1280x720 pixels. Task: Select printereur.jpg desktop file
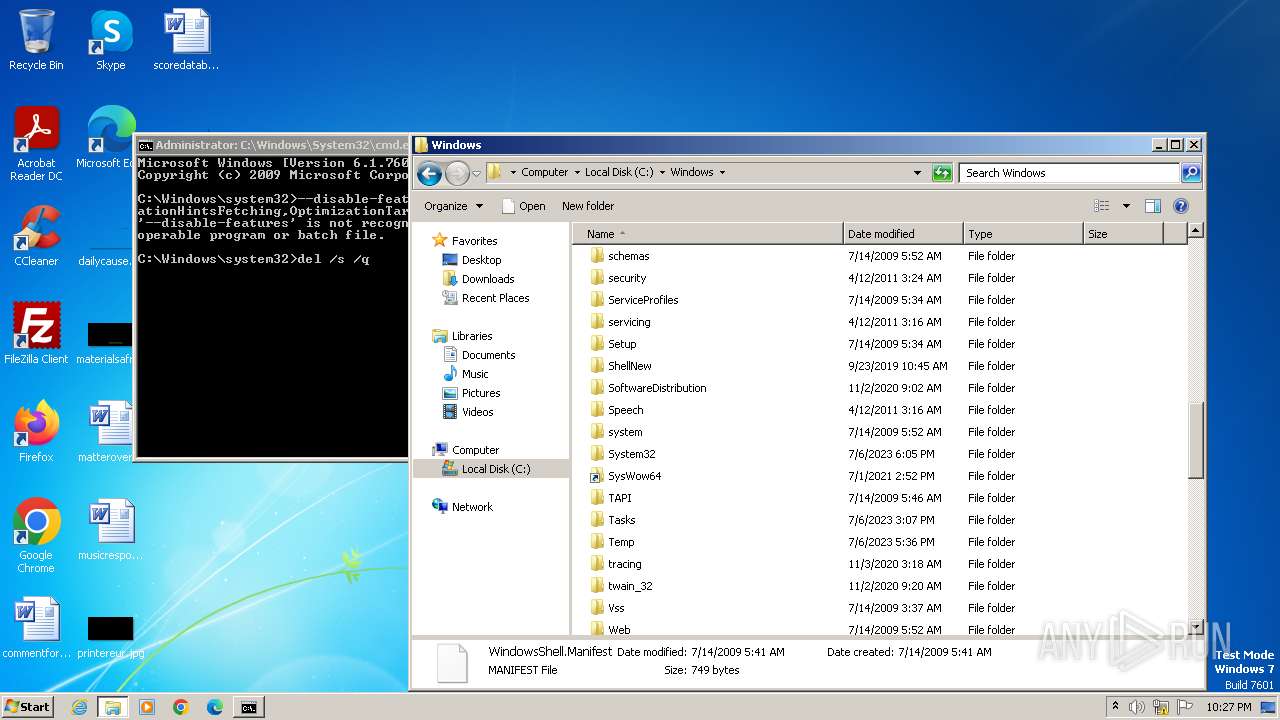click(110, 637)
